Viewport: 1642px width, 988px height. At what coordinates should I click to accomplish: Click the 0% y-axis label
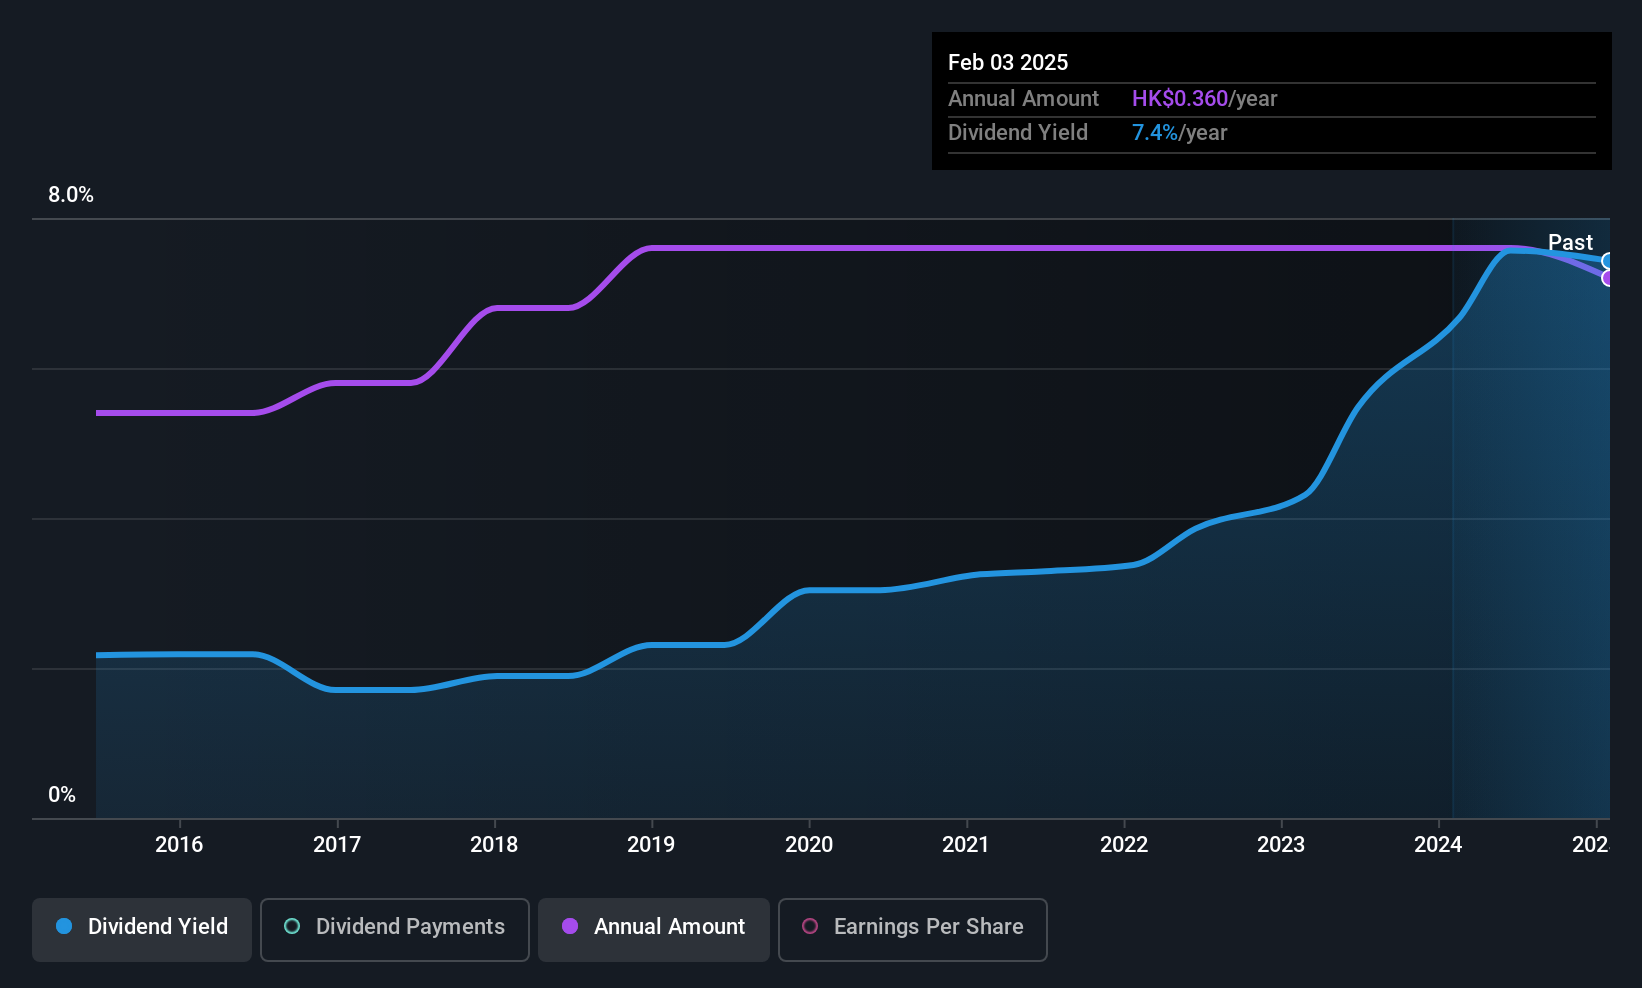pyautogui.click(x=62, y=795)
